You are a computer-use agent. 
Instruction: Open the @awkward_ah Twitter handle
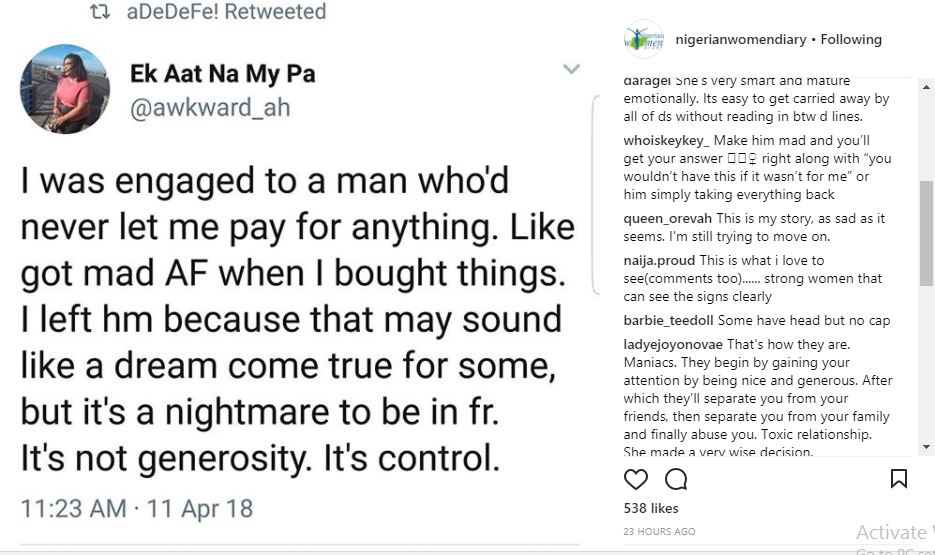pyautogui.click(x=210, y=107)
